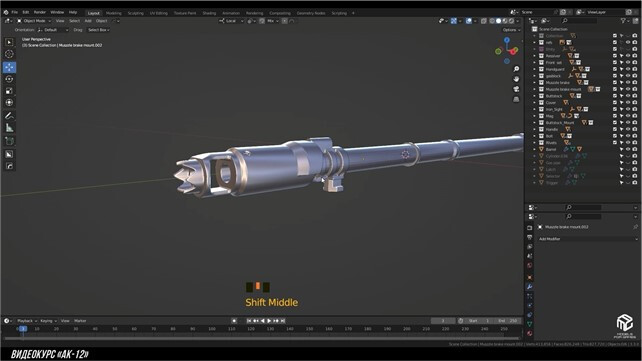This screenshot has width=642, height=361.
Task: Hide the Receiver collection with eye icon
Action: click(x=628, y=56)
